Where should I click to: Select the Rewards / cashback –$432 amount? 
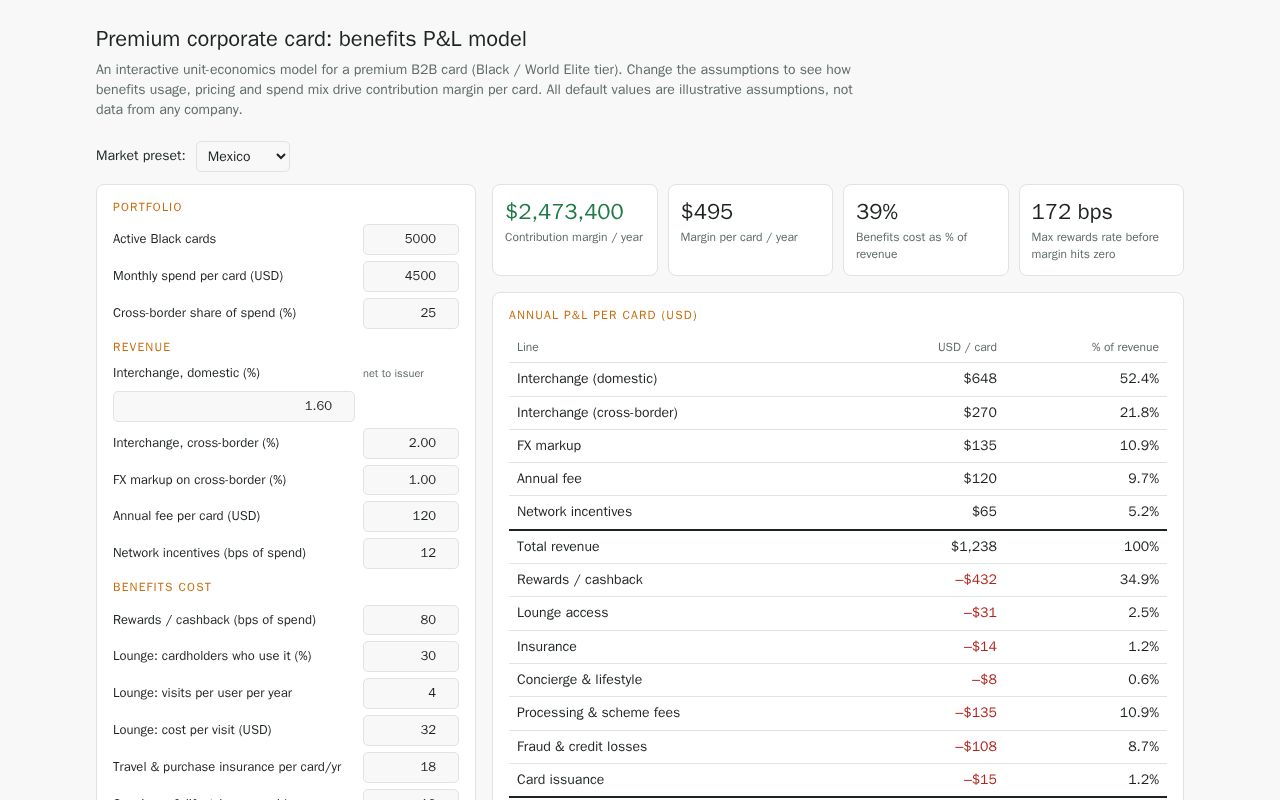pos(976,580)
